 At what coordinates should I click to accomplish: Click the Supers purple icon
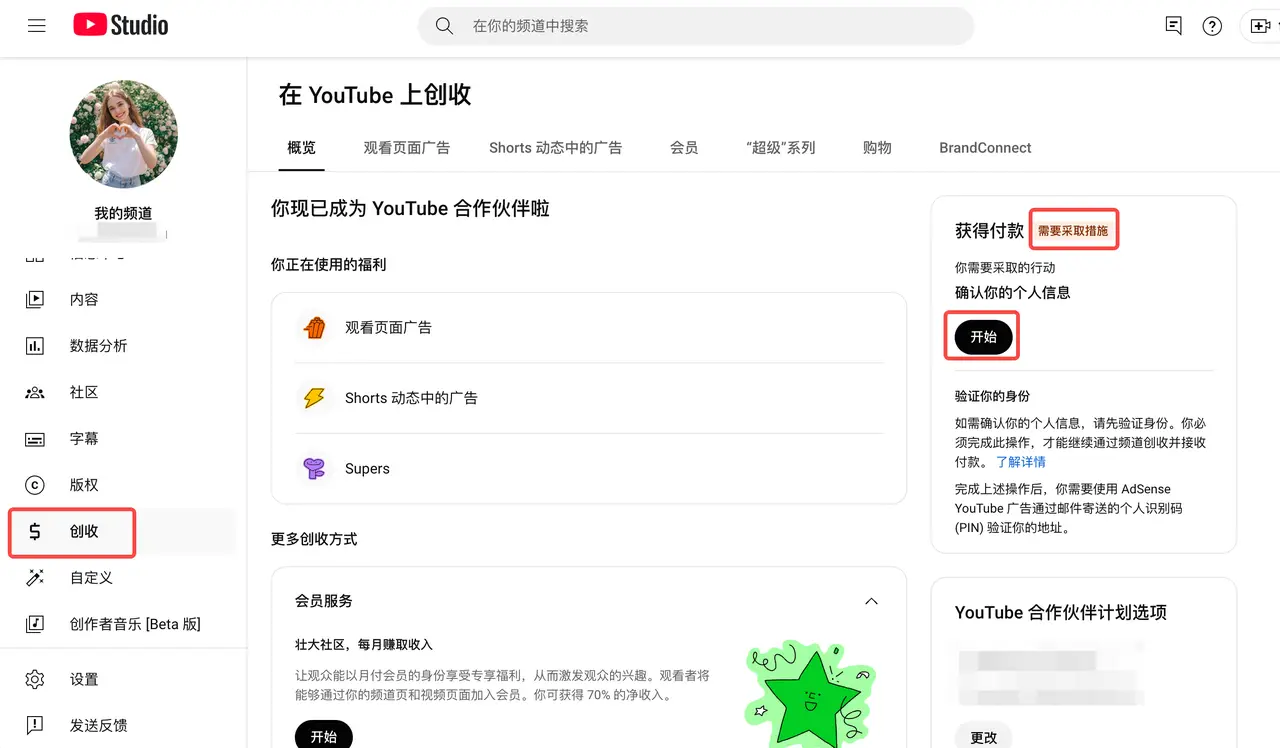click(x=315, y=468)
